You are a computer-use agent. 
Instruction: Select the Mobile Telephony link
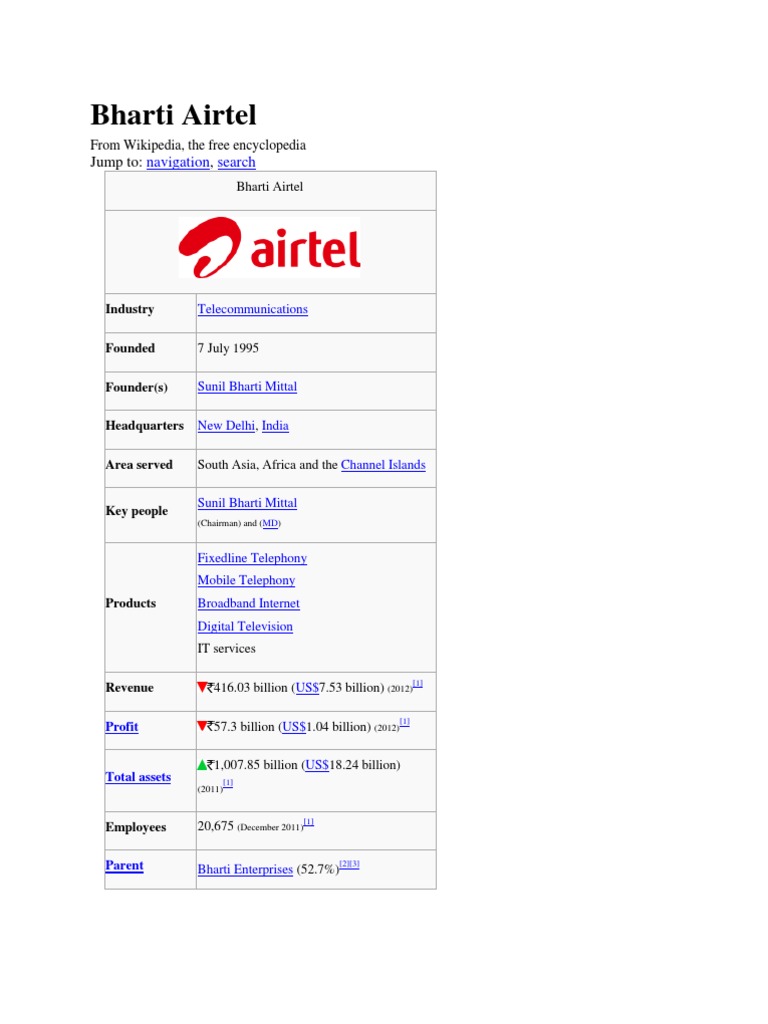tap(246, 580)
